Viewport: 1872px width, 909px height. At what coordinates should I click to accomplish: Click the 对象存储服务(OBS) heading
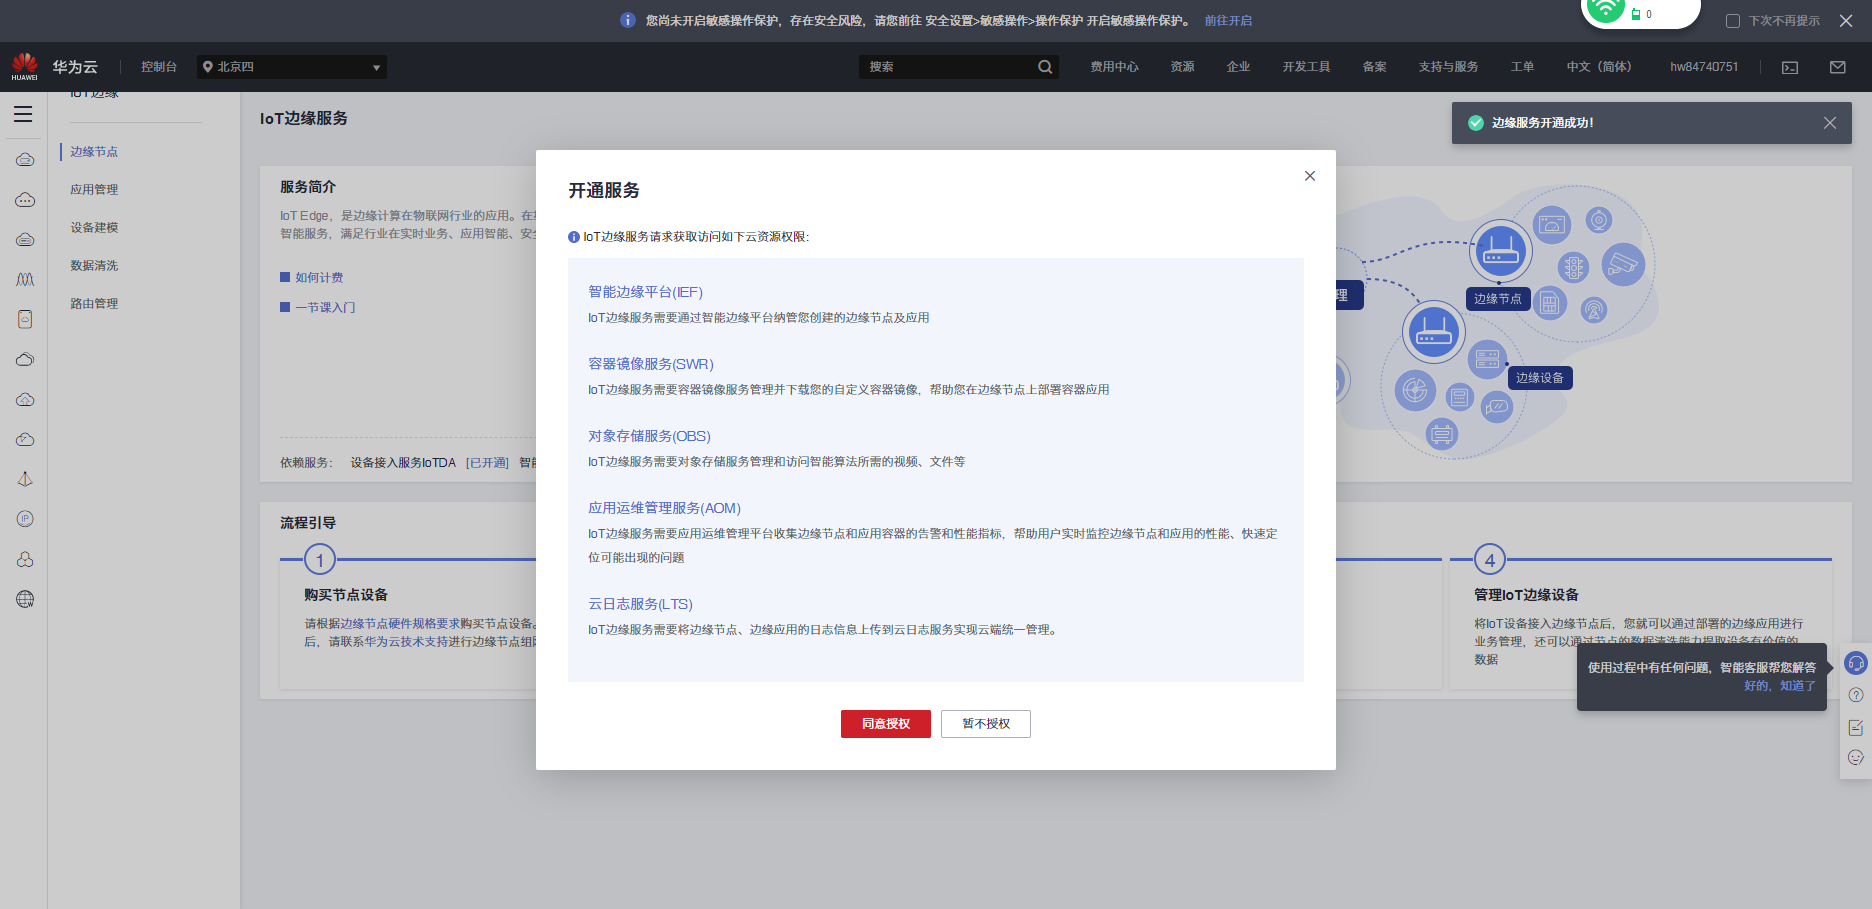click(x=649, y=436)
